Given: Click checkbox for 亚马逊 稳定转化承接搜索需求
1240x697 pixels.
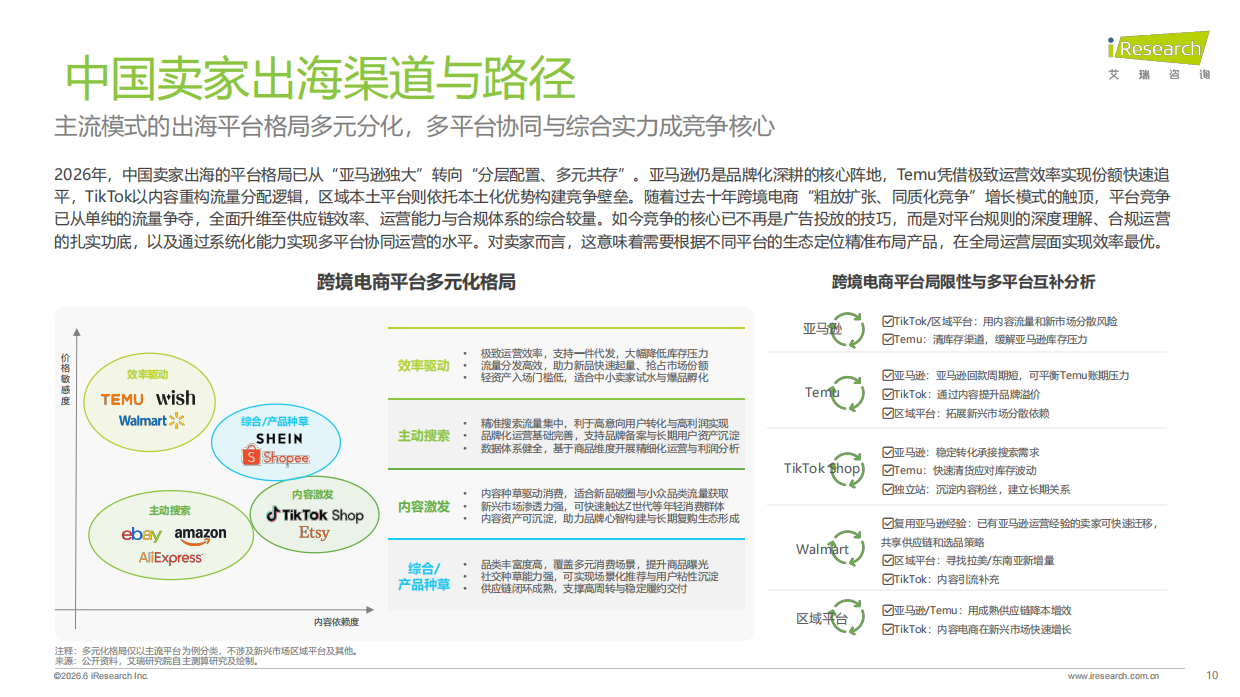Looking at the screenshot, I should coord(887,452).
